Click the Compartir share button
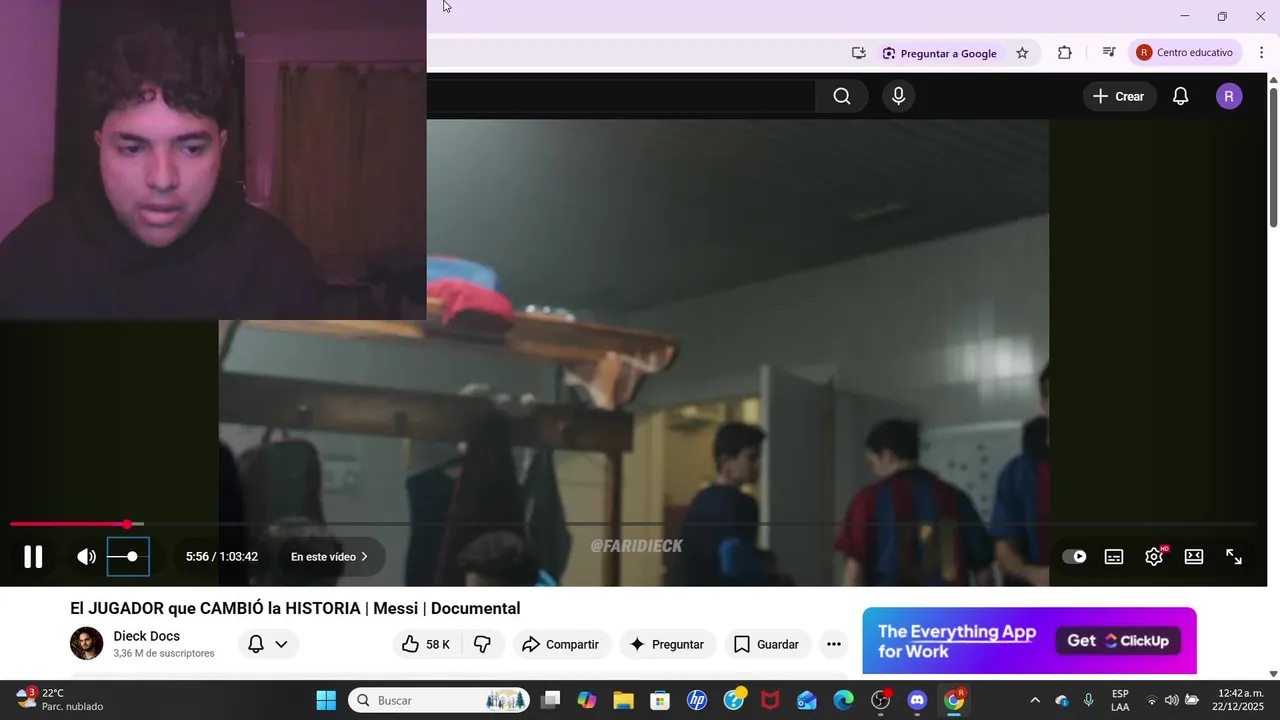This screenshot has width=1280, height=720. (x=560, y=644)
